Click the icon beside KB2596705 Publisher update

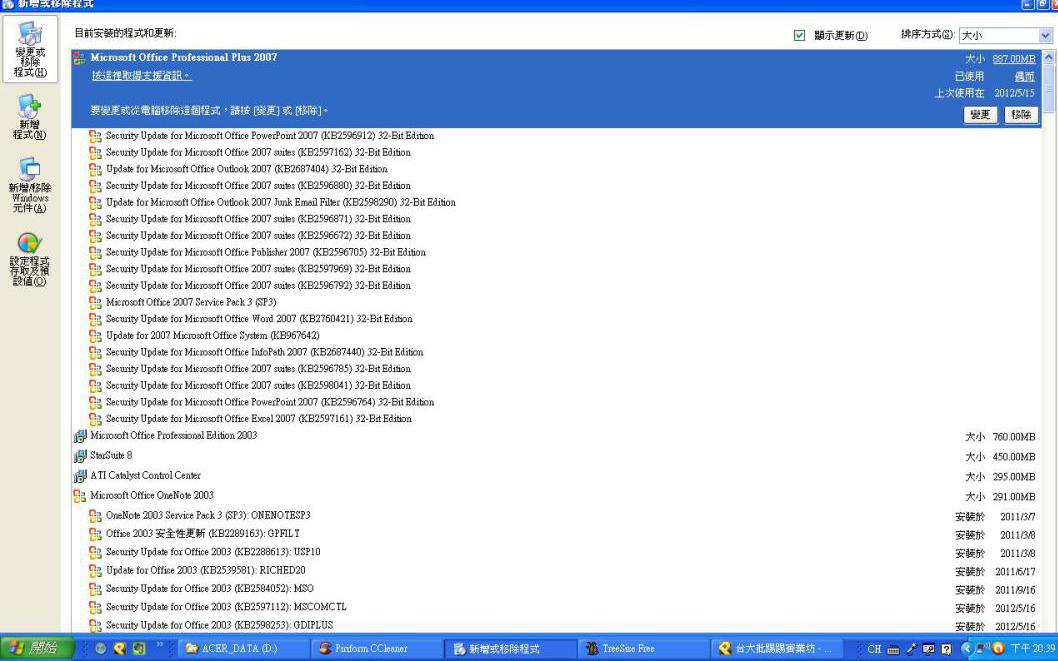click(x=95, y=253)
